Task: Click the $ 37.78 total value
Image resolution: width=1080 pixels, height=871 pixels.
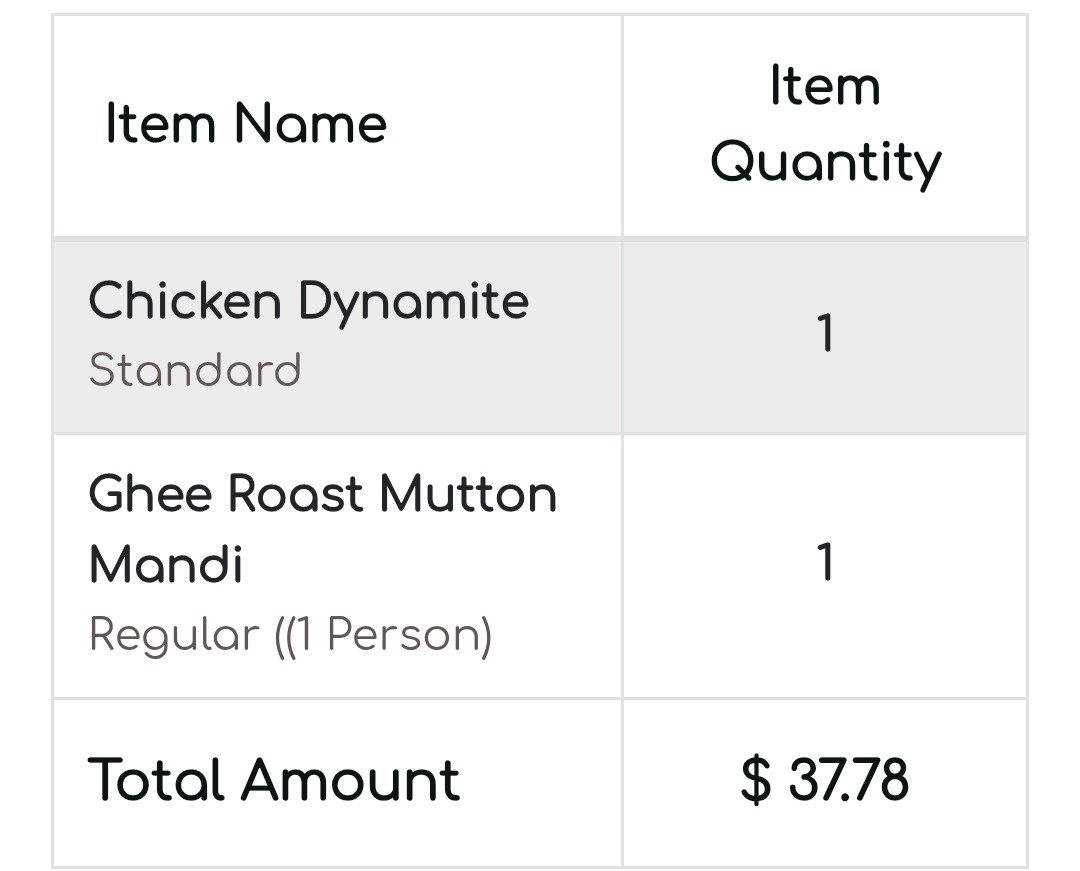Action: [825, 780]
